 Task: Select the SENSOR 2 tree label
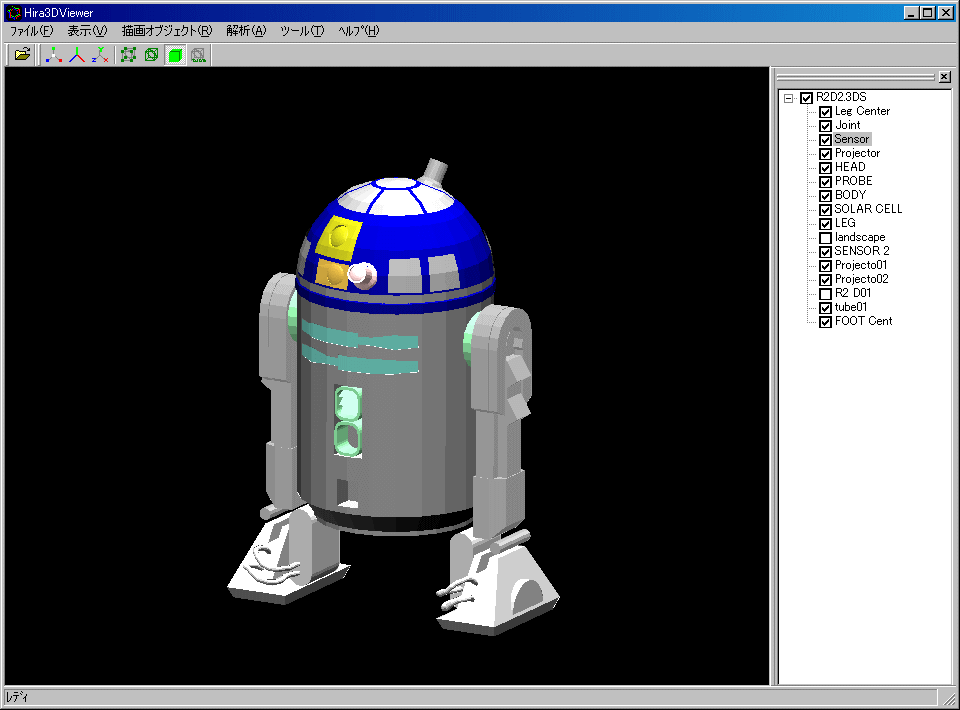[862, 251]
